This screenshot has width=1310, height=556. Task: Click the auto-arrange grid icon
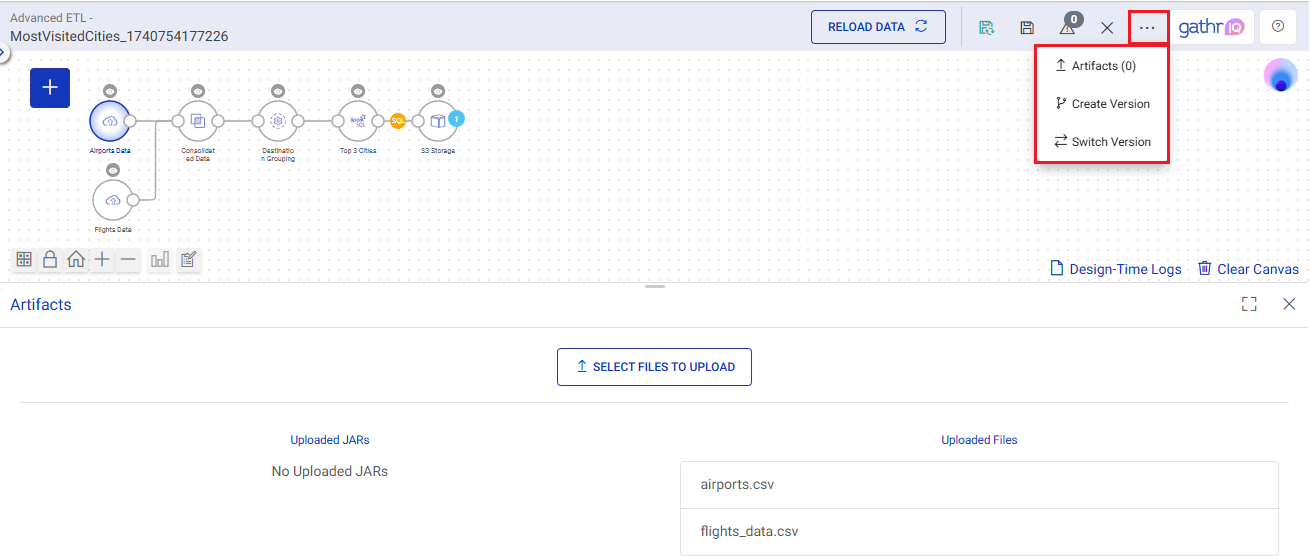[x=24, y=260]
